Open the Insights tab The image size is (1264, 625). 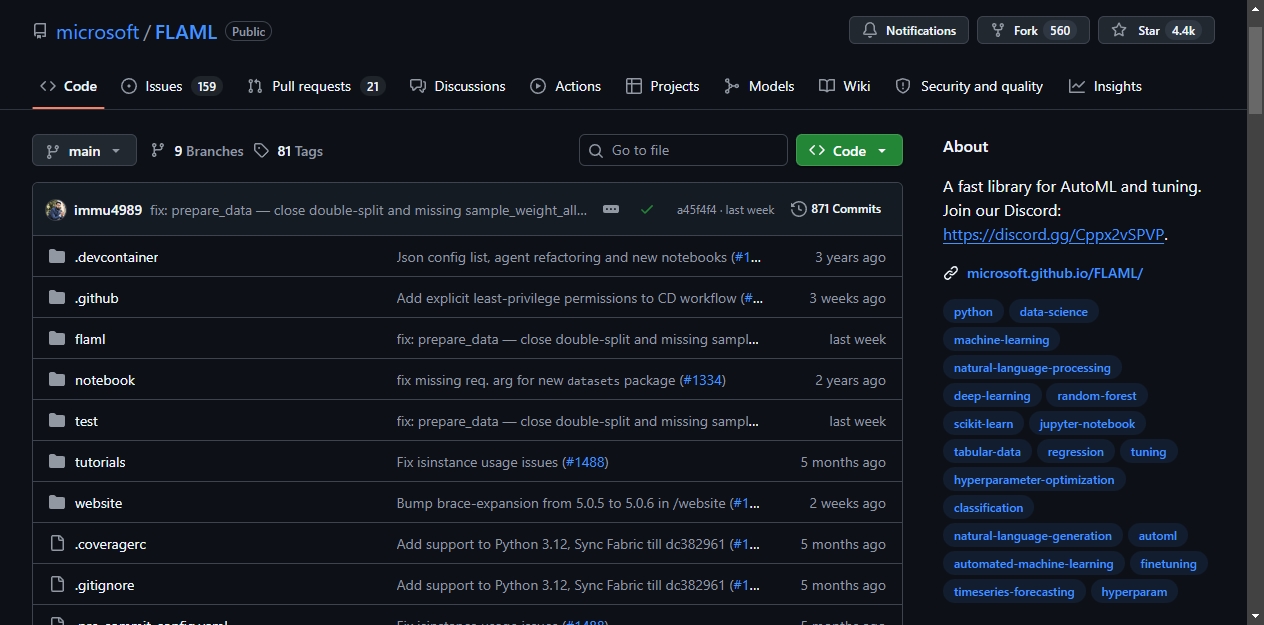1105,86
